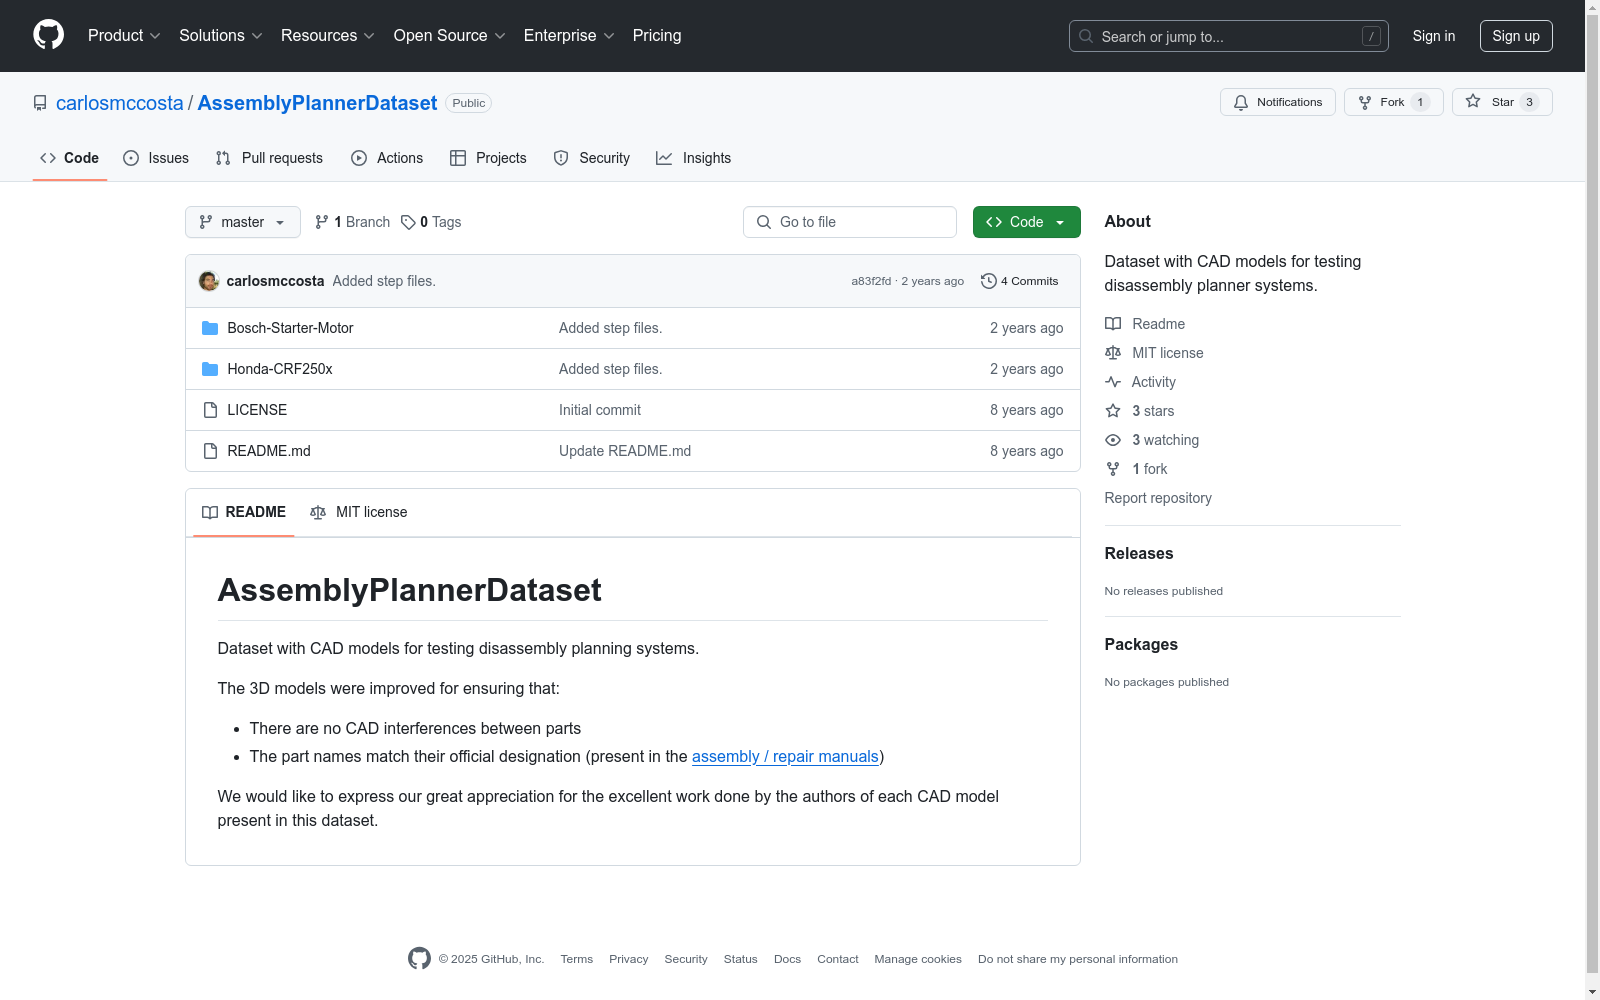
Task: Click the Report repository link
Action: pyautogui.click(x=1158, y=498)
